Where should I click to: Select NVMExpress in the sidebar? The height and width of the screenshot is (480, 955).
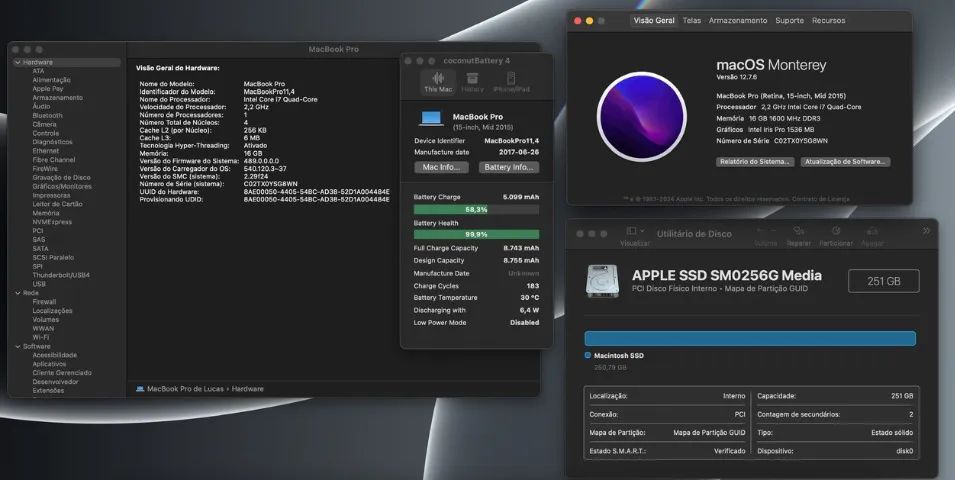(52, 222)
